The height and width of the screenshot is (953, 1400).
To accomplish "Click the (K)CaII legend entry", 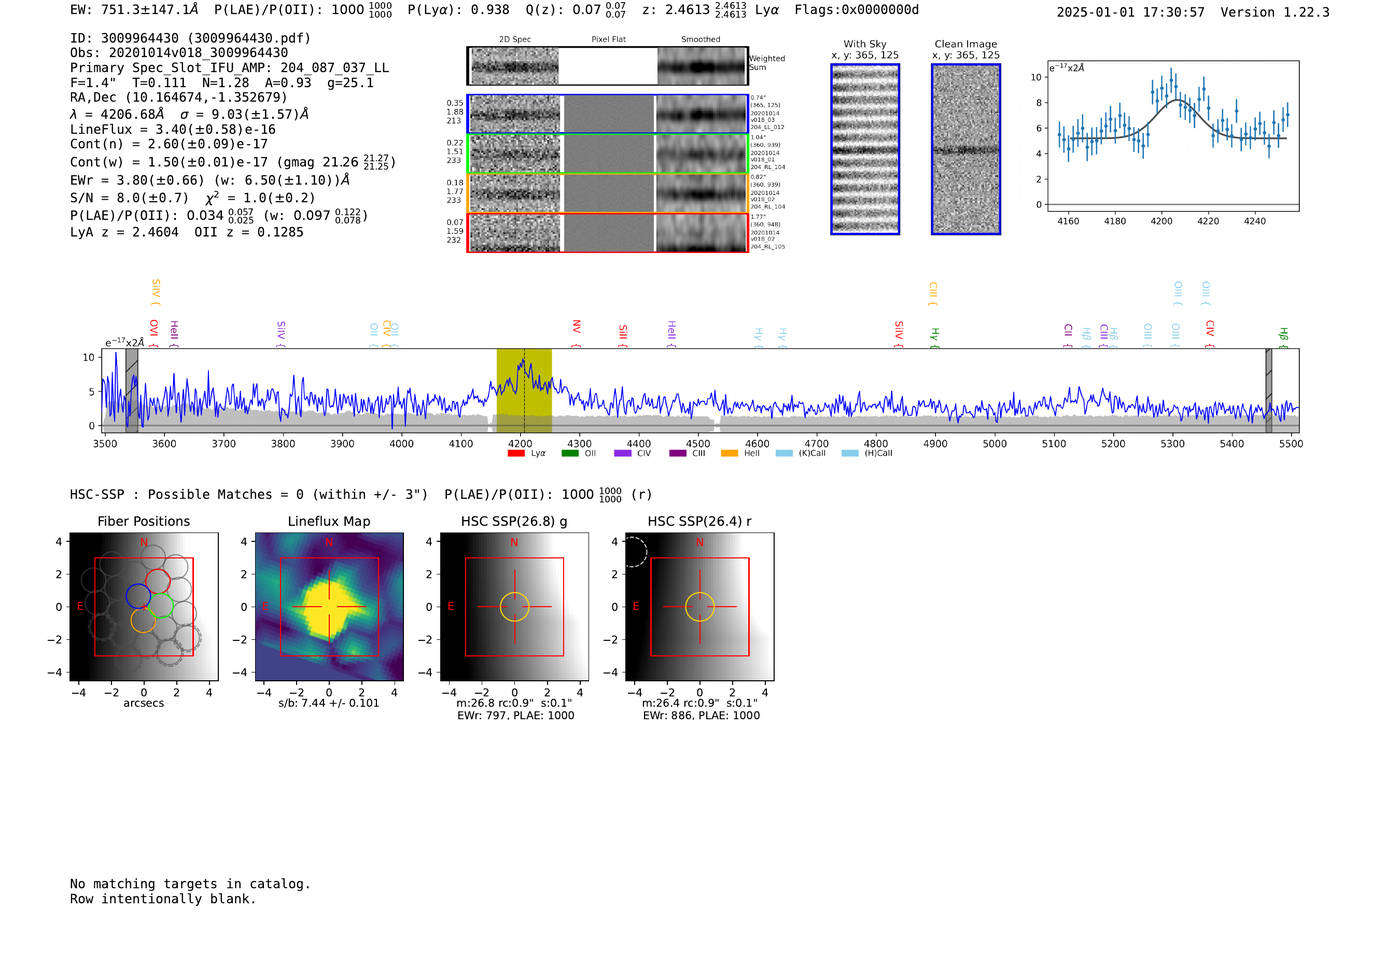I will (x=800, y=453).
